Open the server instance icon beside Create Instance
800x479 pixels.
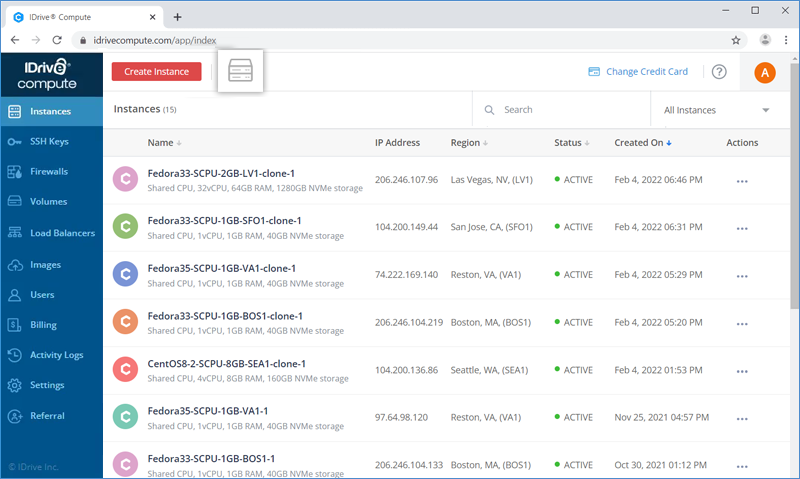240,71
